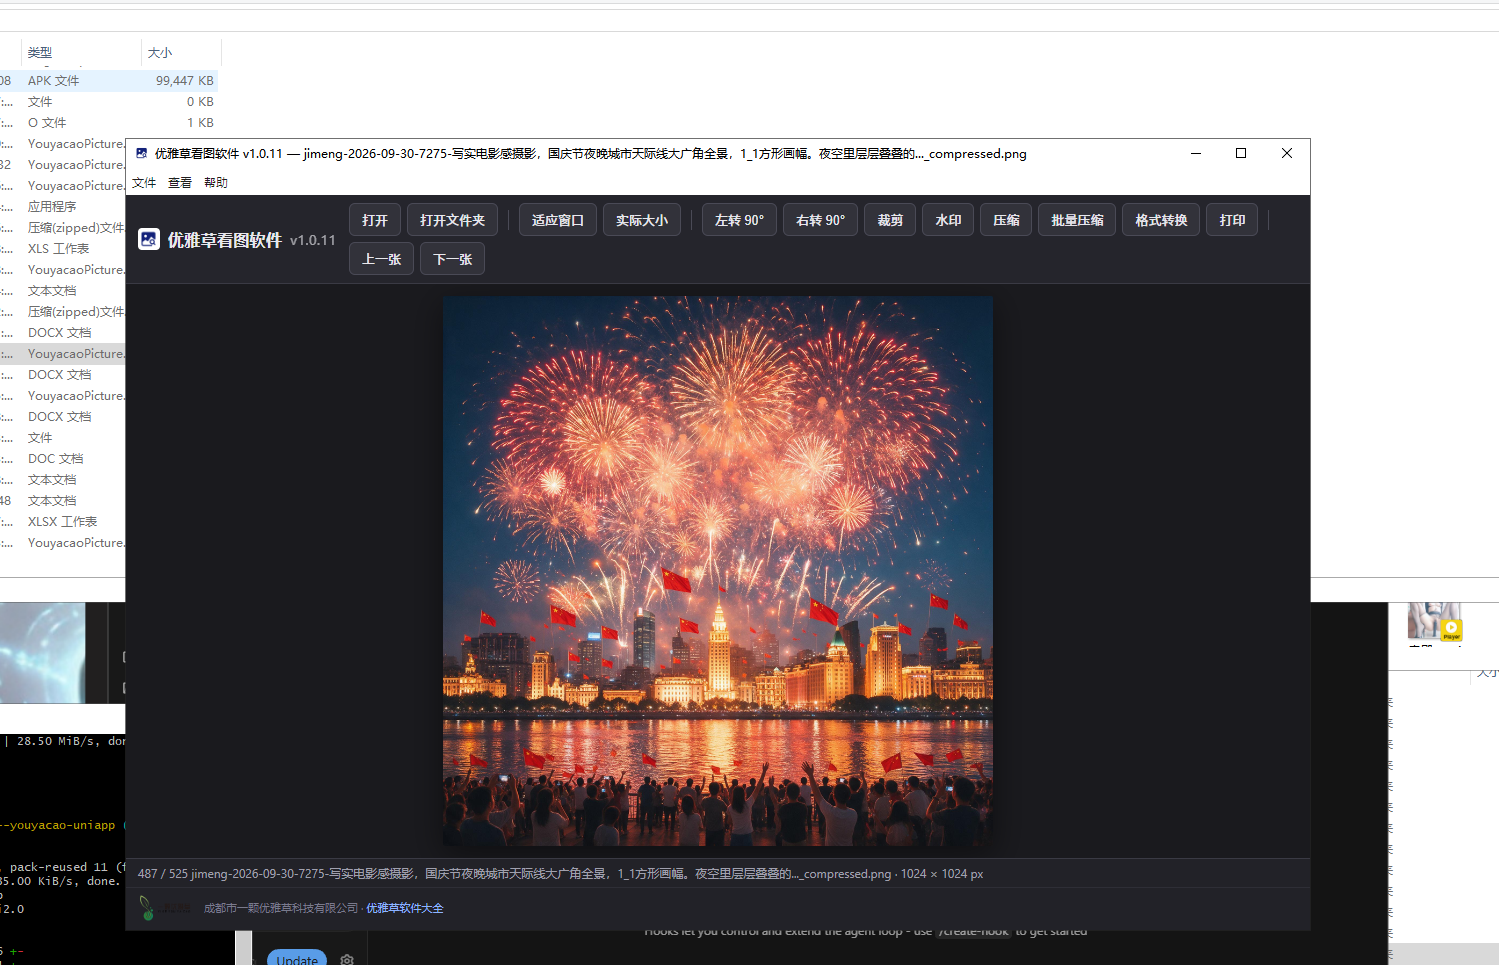Click the app icon in the title bar
The image size is (1499, 965).
[142, 153]
